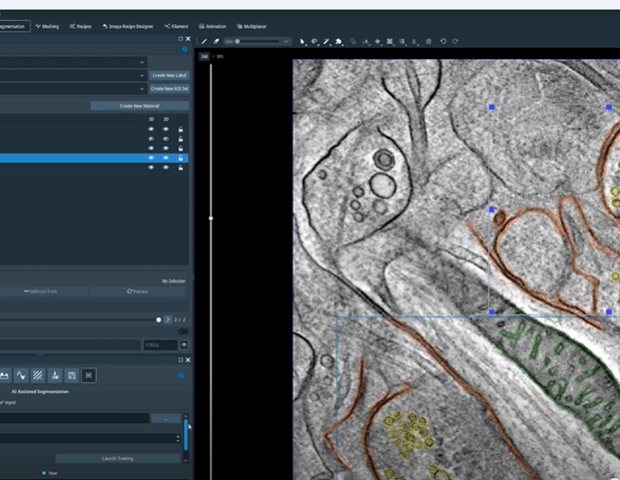
Task: Click the brush size slider handle
Action: click(236, 41)
